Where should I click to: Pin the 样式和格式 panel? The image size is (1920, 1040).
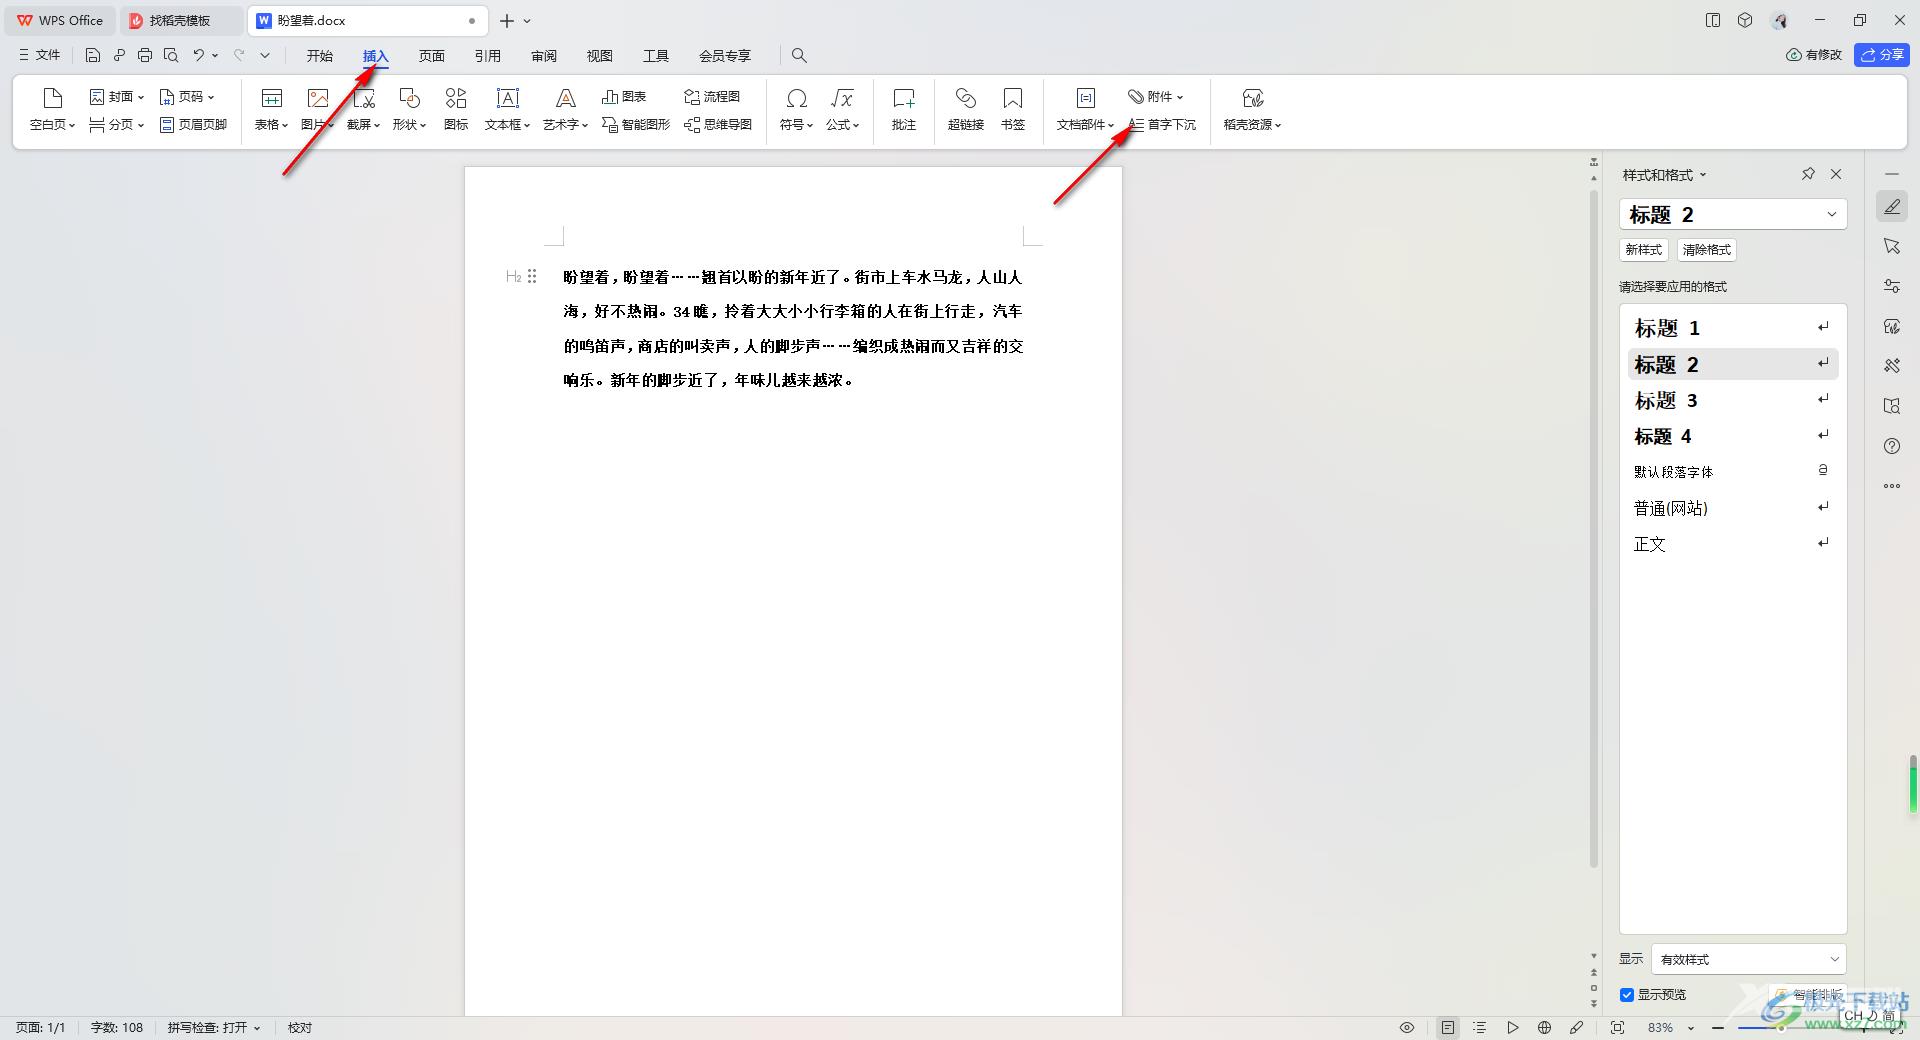[x=1808, y=174]
